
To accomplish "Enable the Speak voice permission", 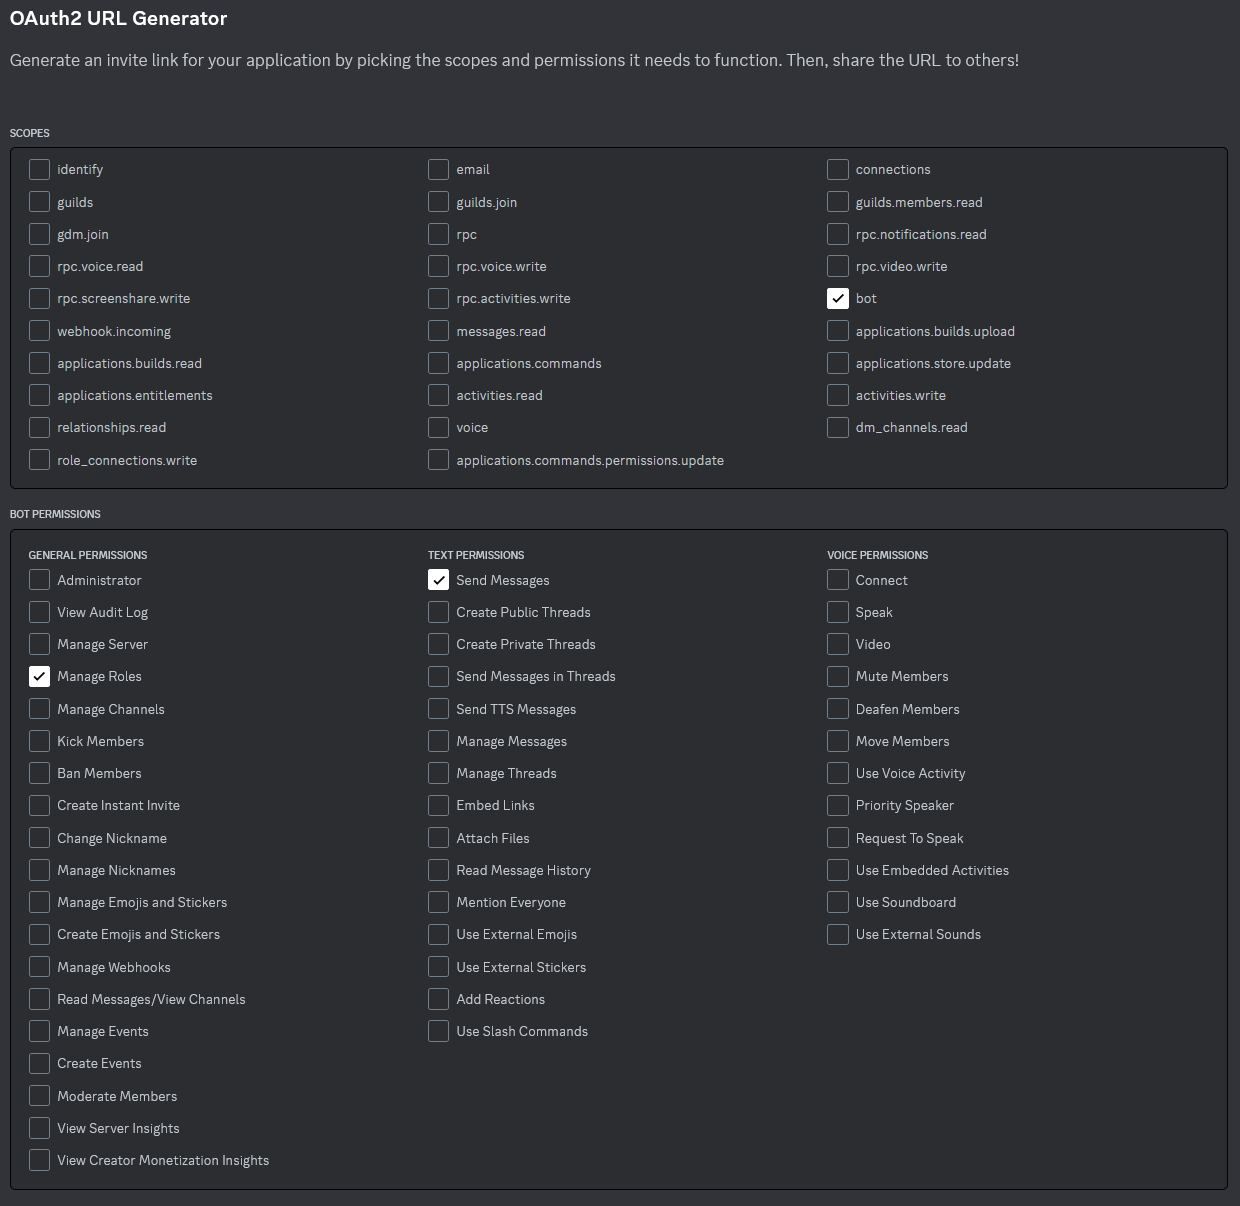I will [838, 612].
